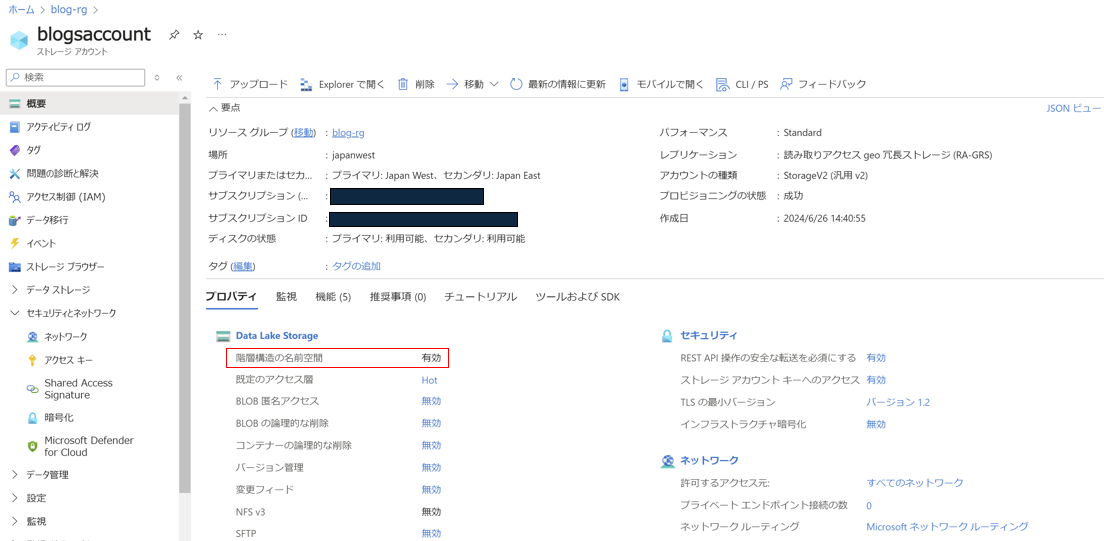The width and height of the screenshot is (1104, 541).
Task: Click the ストレージ ブラウザー icon
Action: [x=15, y=266]
